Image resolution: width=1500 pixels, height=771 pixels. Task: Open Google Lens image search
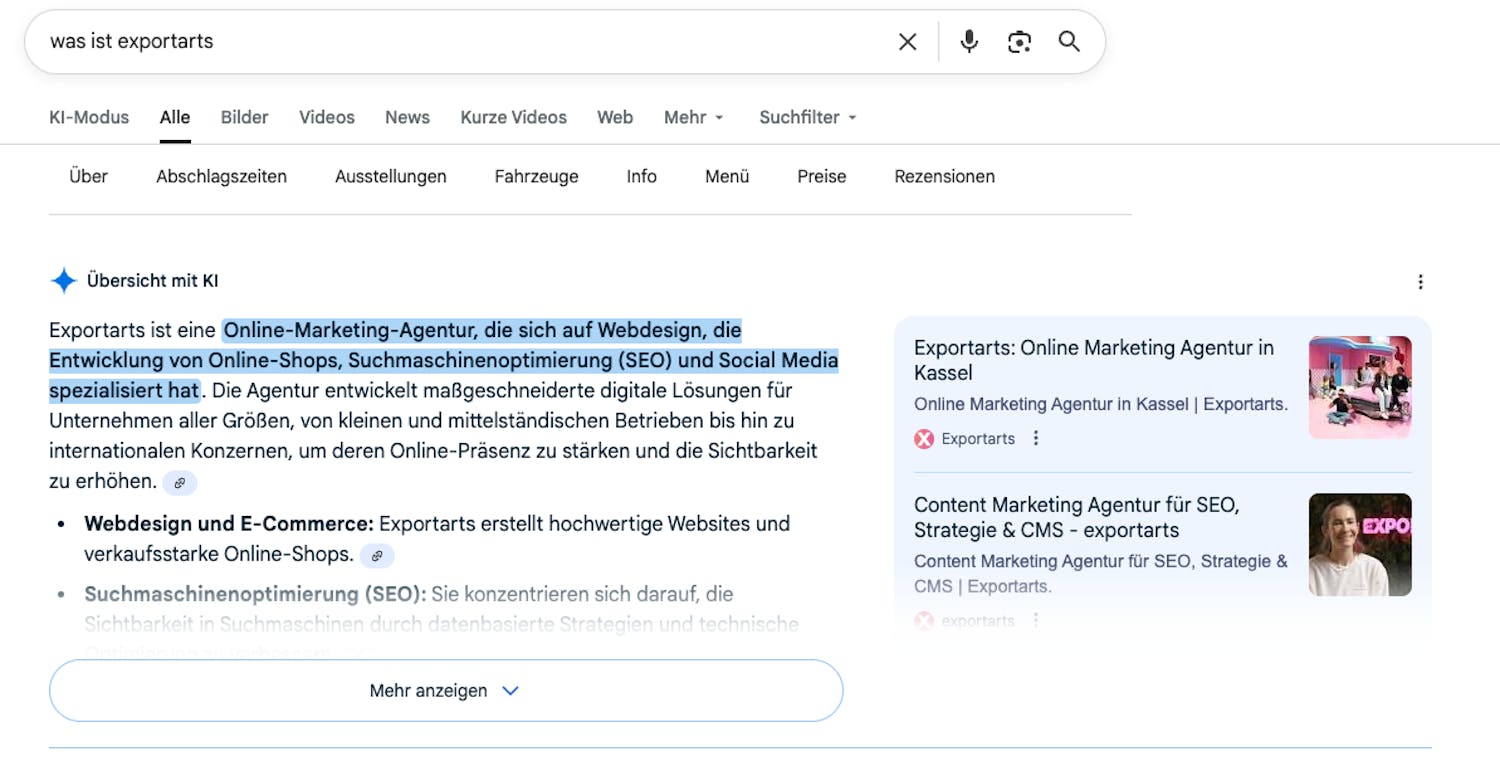[1019, 41]
